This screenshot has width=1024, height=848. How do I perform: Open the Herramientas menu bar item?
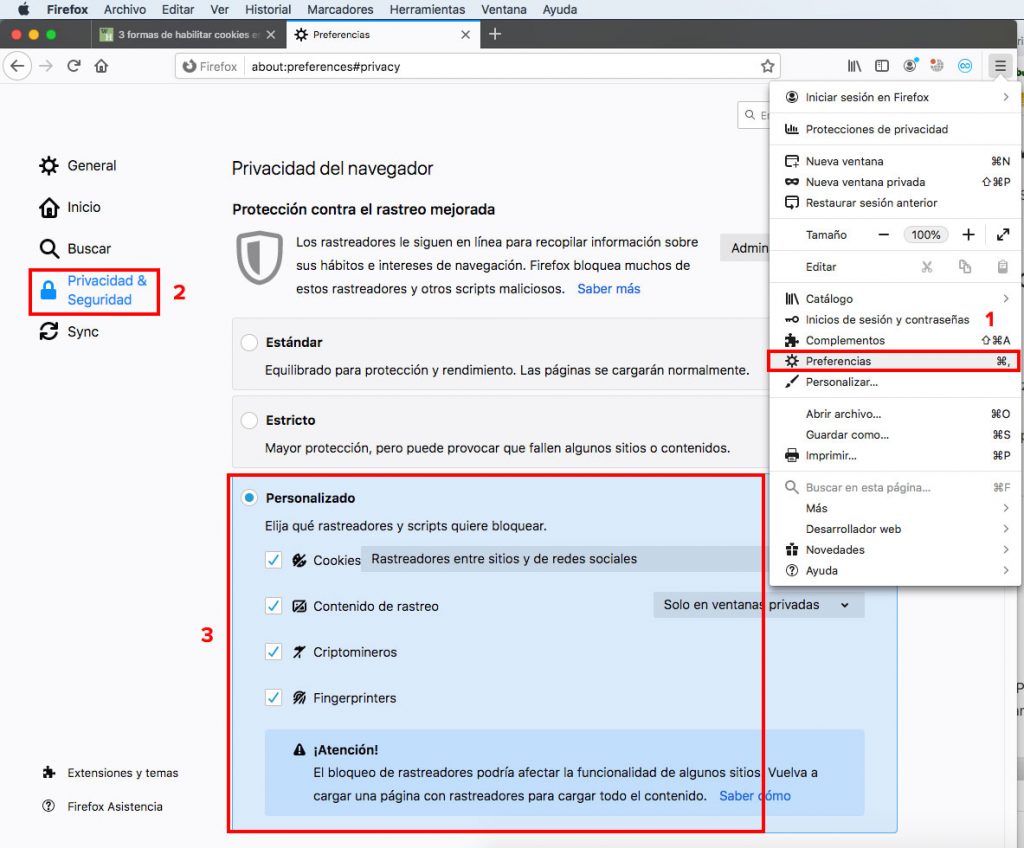(427, 10)
